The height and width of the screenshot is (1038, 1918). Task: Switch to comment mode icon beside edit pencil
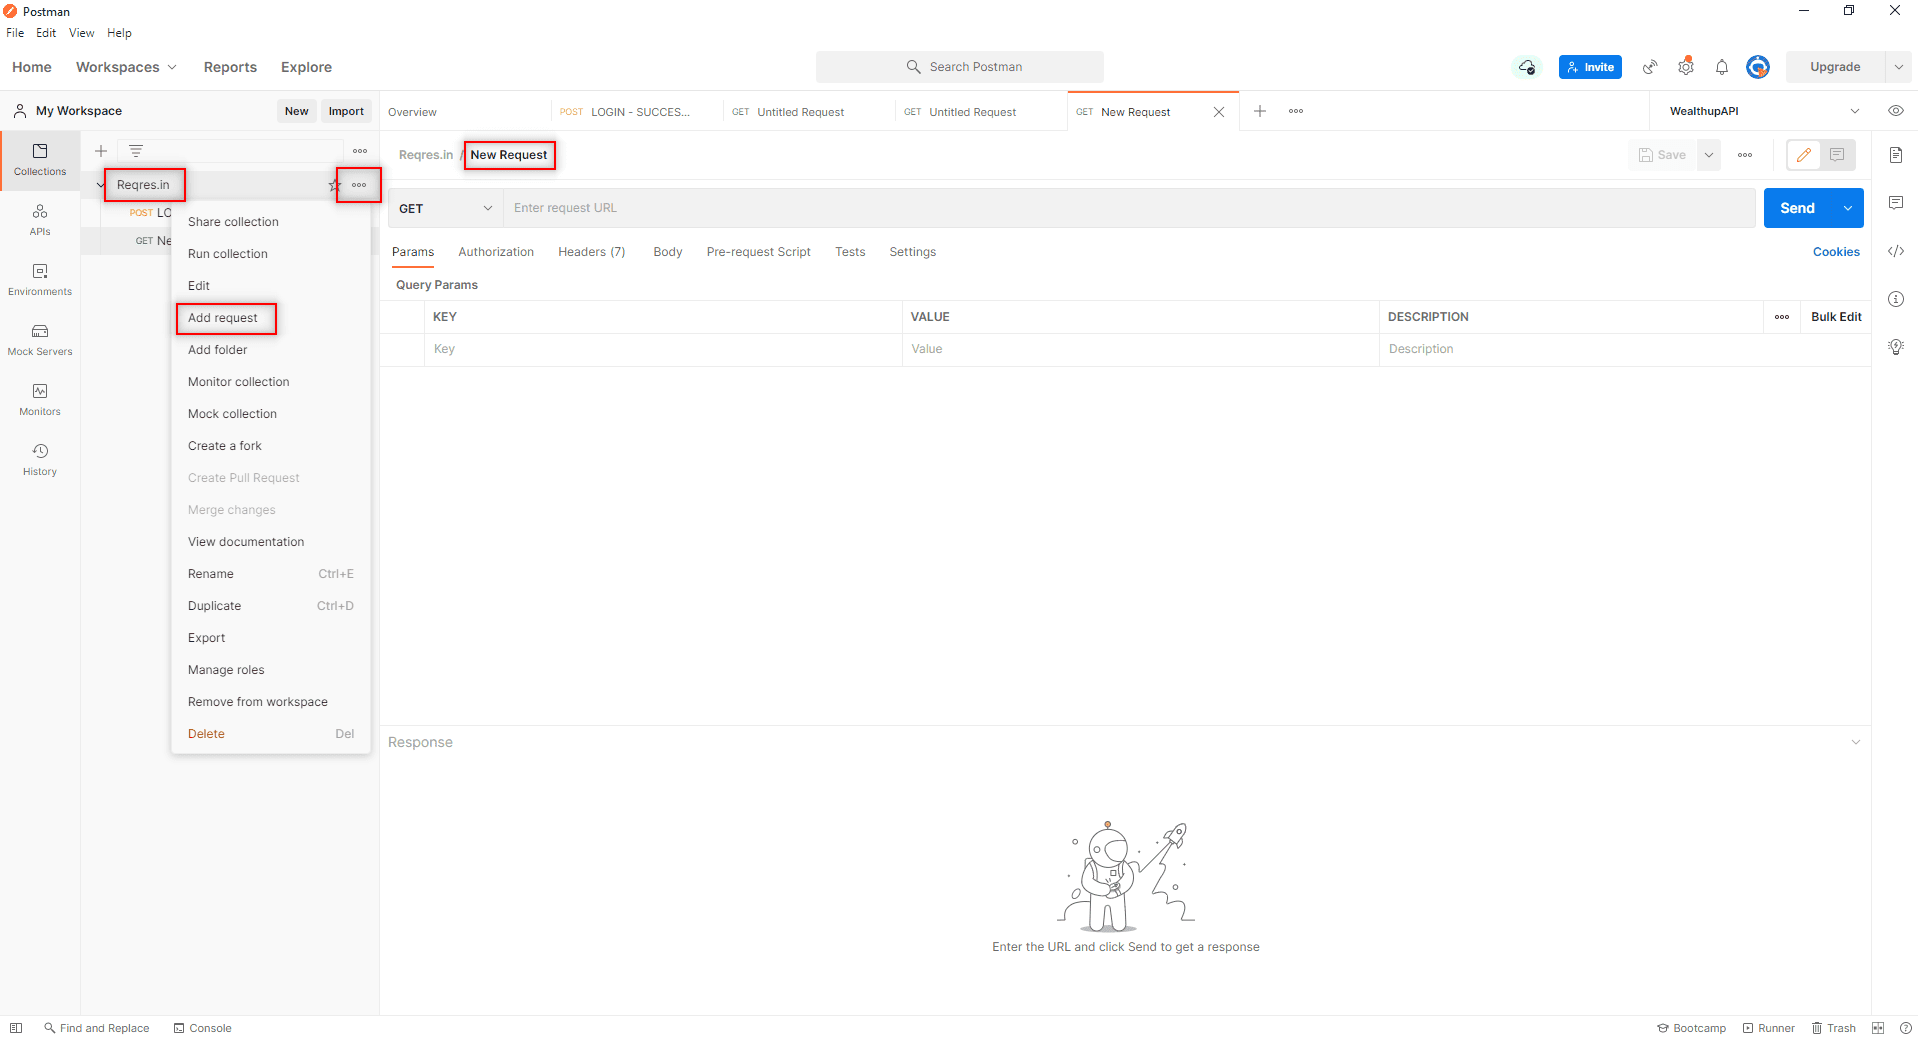point(1837,155)
